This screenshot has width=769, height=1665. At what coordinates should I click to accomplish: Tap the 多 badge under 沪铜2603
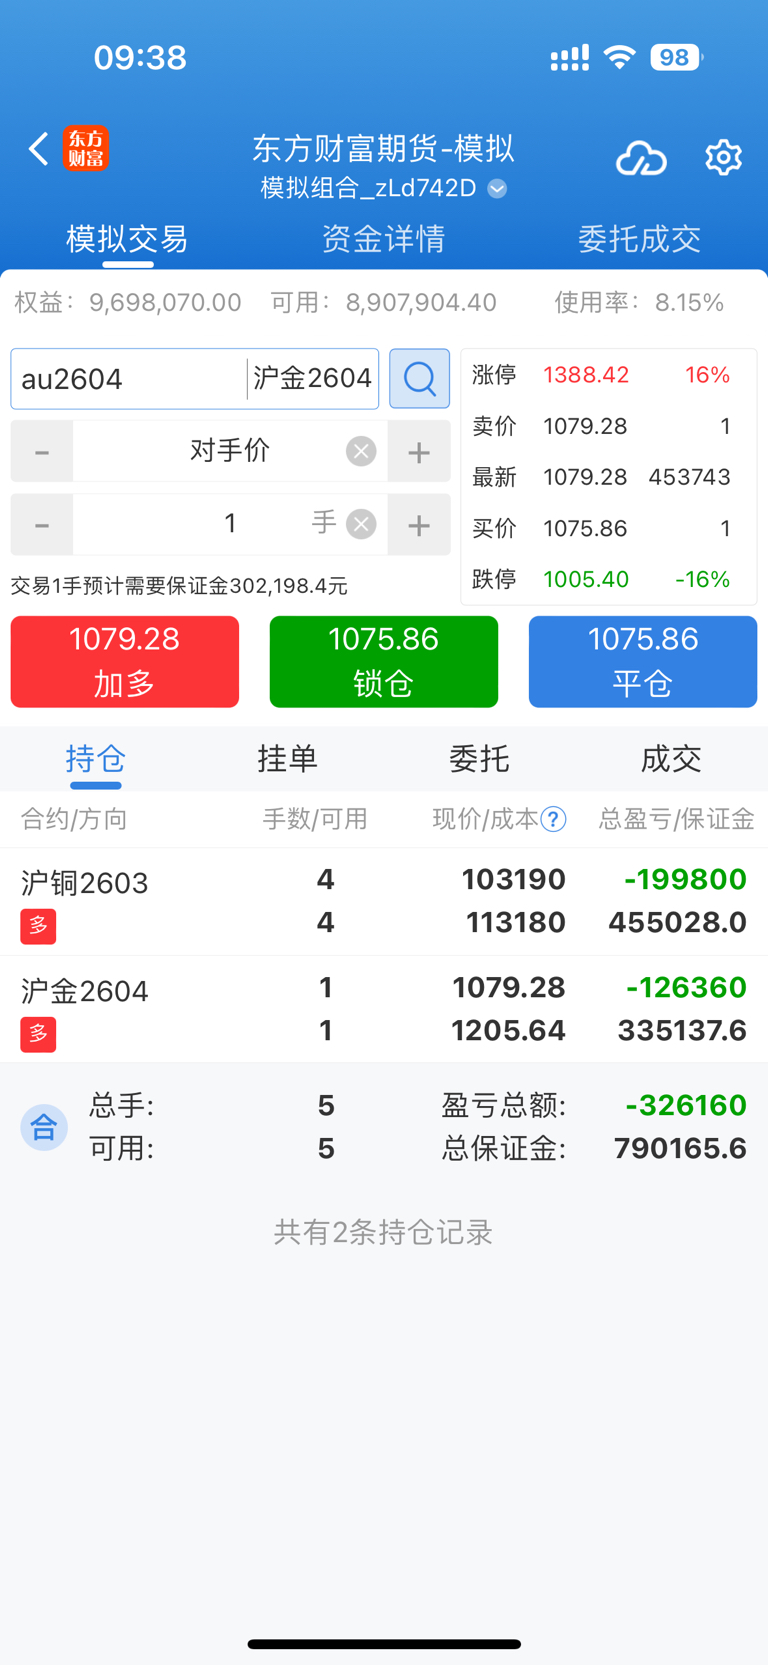click(x=38, y=926)
